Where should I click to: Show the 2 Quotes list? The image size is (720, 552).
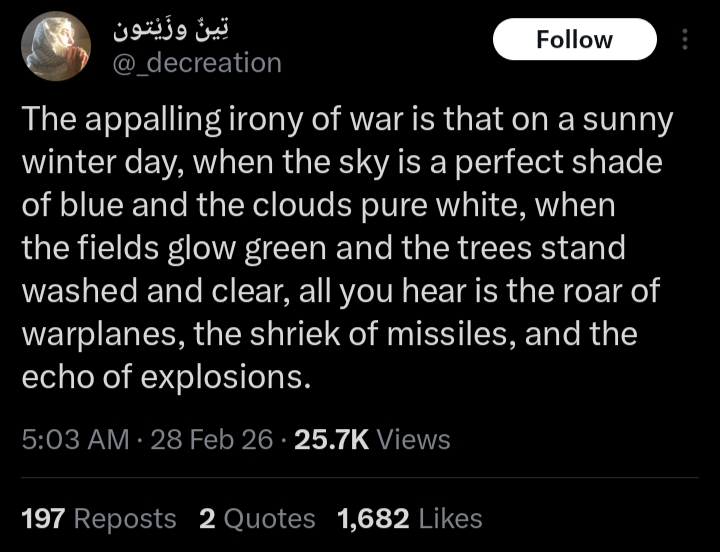point(257,519)
